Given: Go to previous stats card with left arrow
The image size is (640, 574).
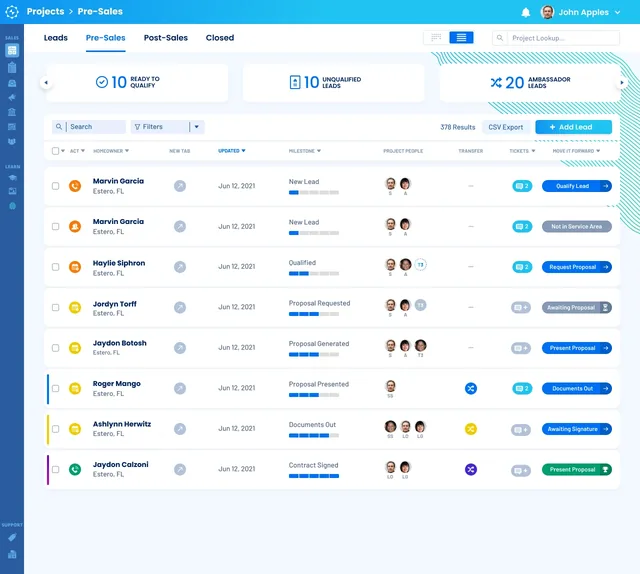Looking at the screenshot, I should [46, 82].
